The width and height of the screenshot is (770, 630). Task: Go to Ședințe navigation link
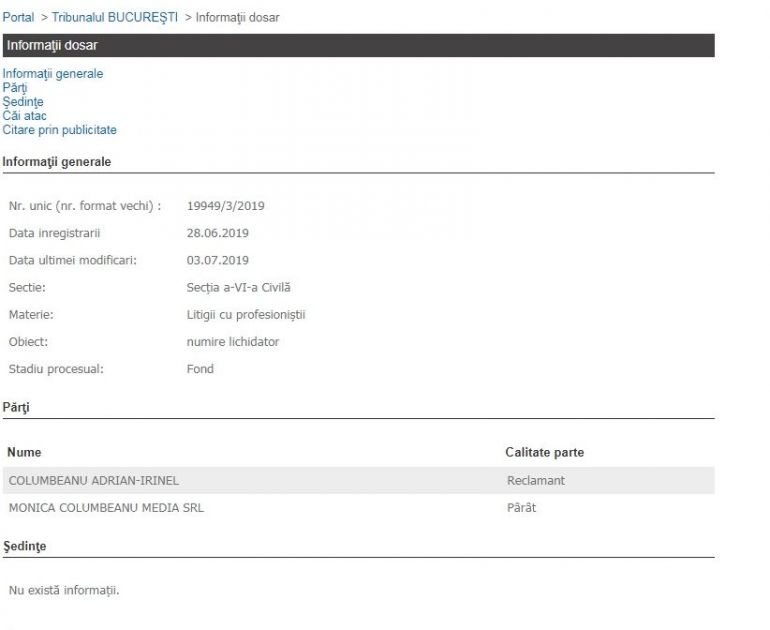pyautogui.click(x=23, y=102)
